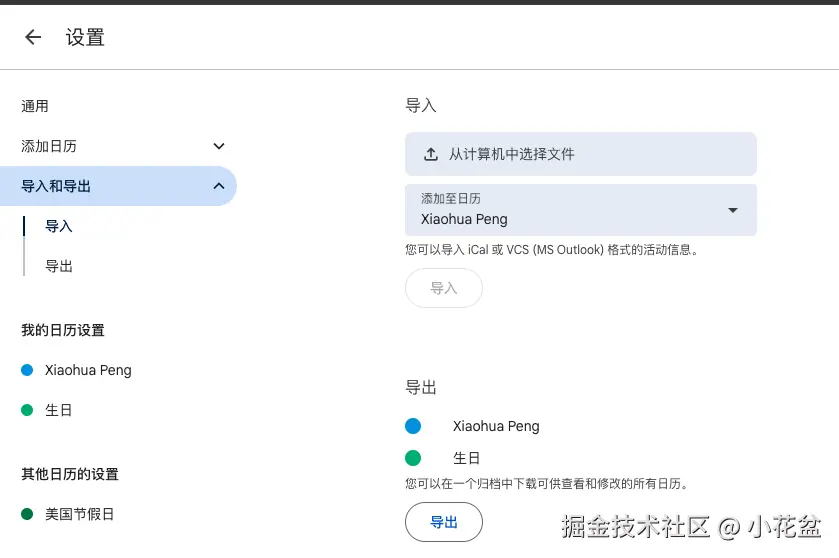839x558 pixels.
Task: Click the 导入 button
Action: (x=443, y=288)
